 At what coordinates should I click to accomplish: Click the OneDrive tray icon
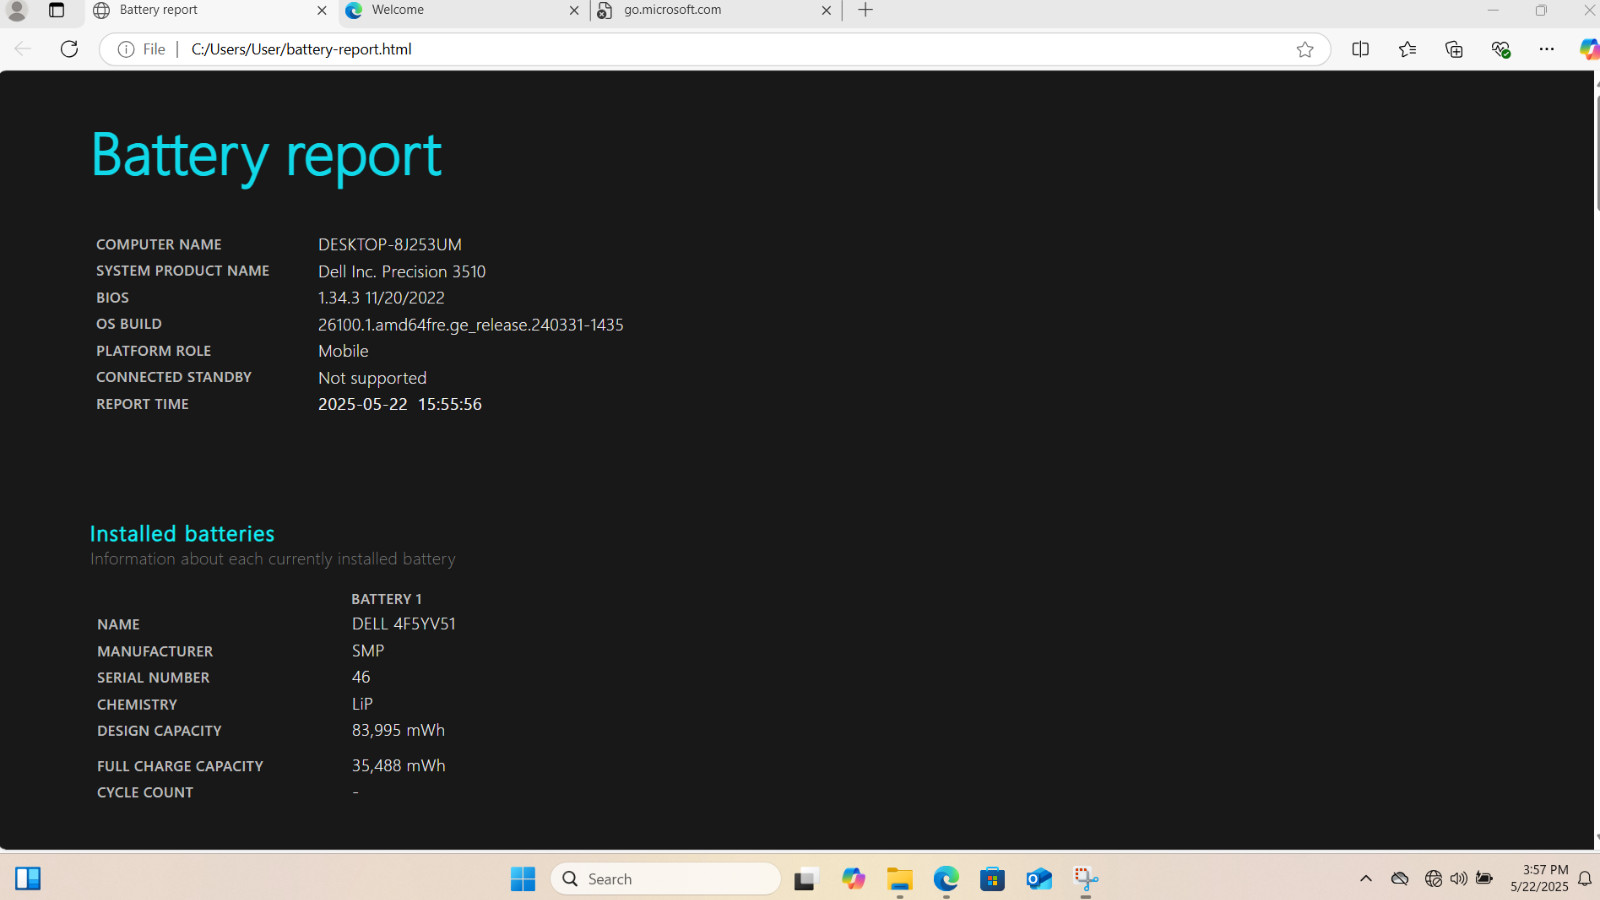click(x=1400, y=878)
